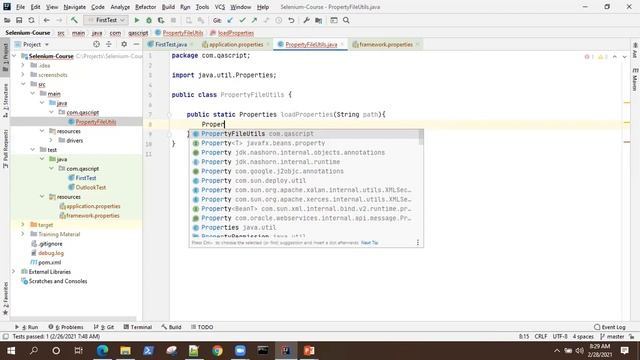This screenshot has height=360, width=640.
Task: Expand the screenshots folder
Action: [23, 75]
